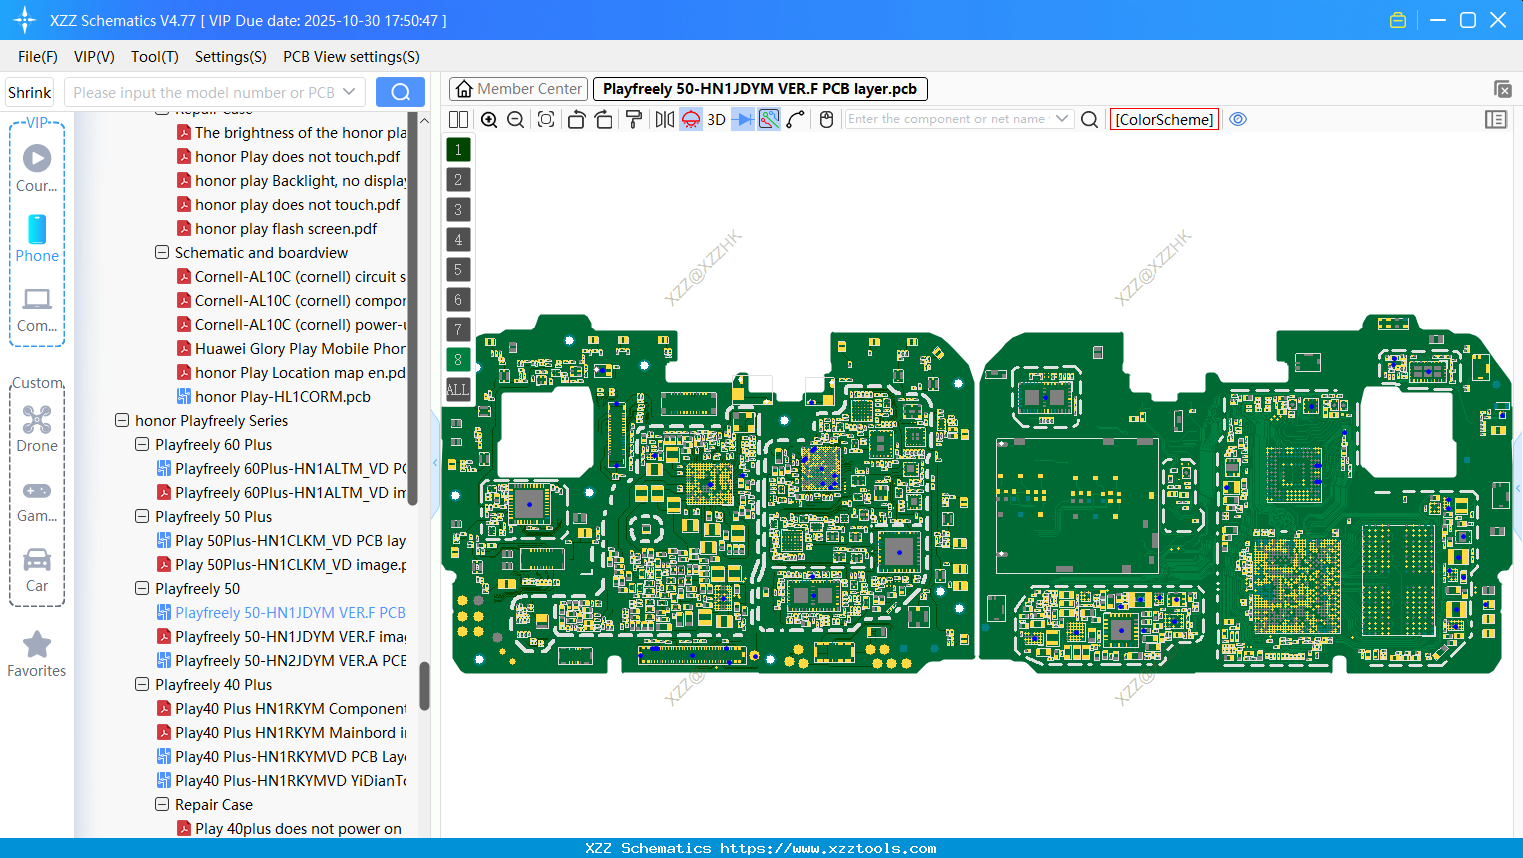Toggle the eye visibility icon
1523x858 pixels.
point(1238,119)
